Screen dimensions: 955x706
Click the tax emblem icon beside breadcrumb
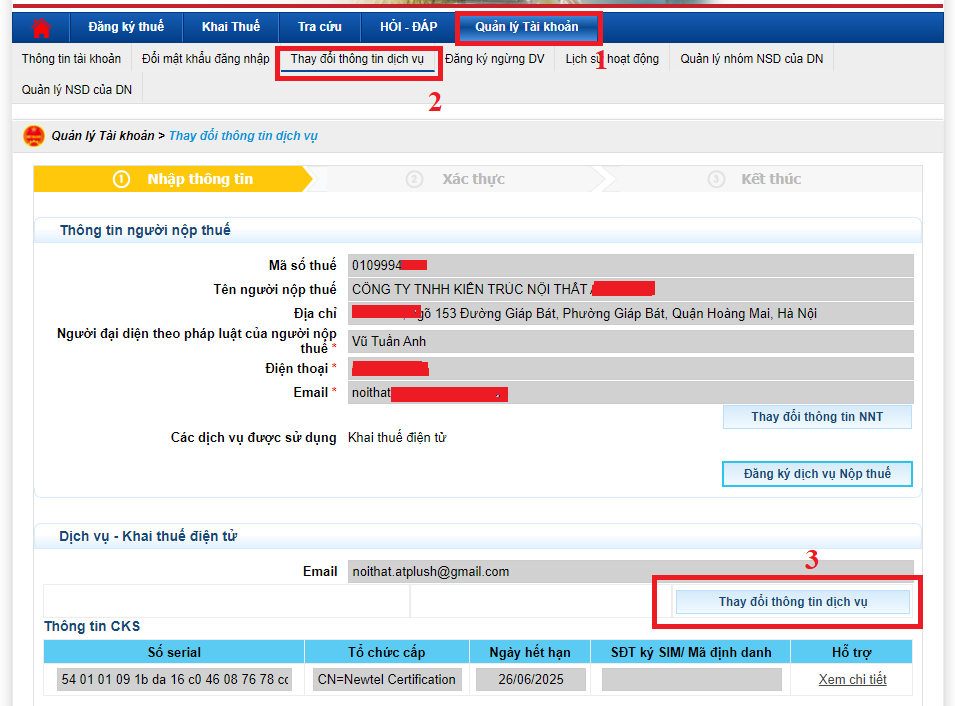click(33, 136)
